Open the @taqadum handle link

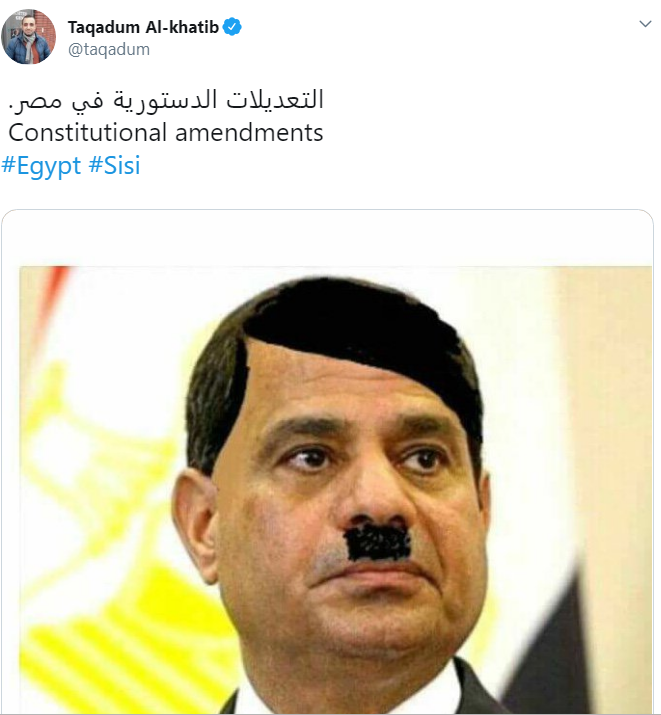coord(108,49)
